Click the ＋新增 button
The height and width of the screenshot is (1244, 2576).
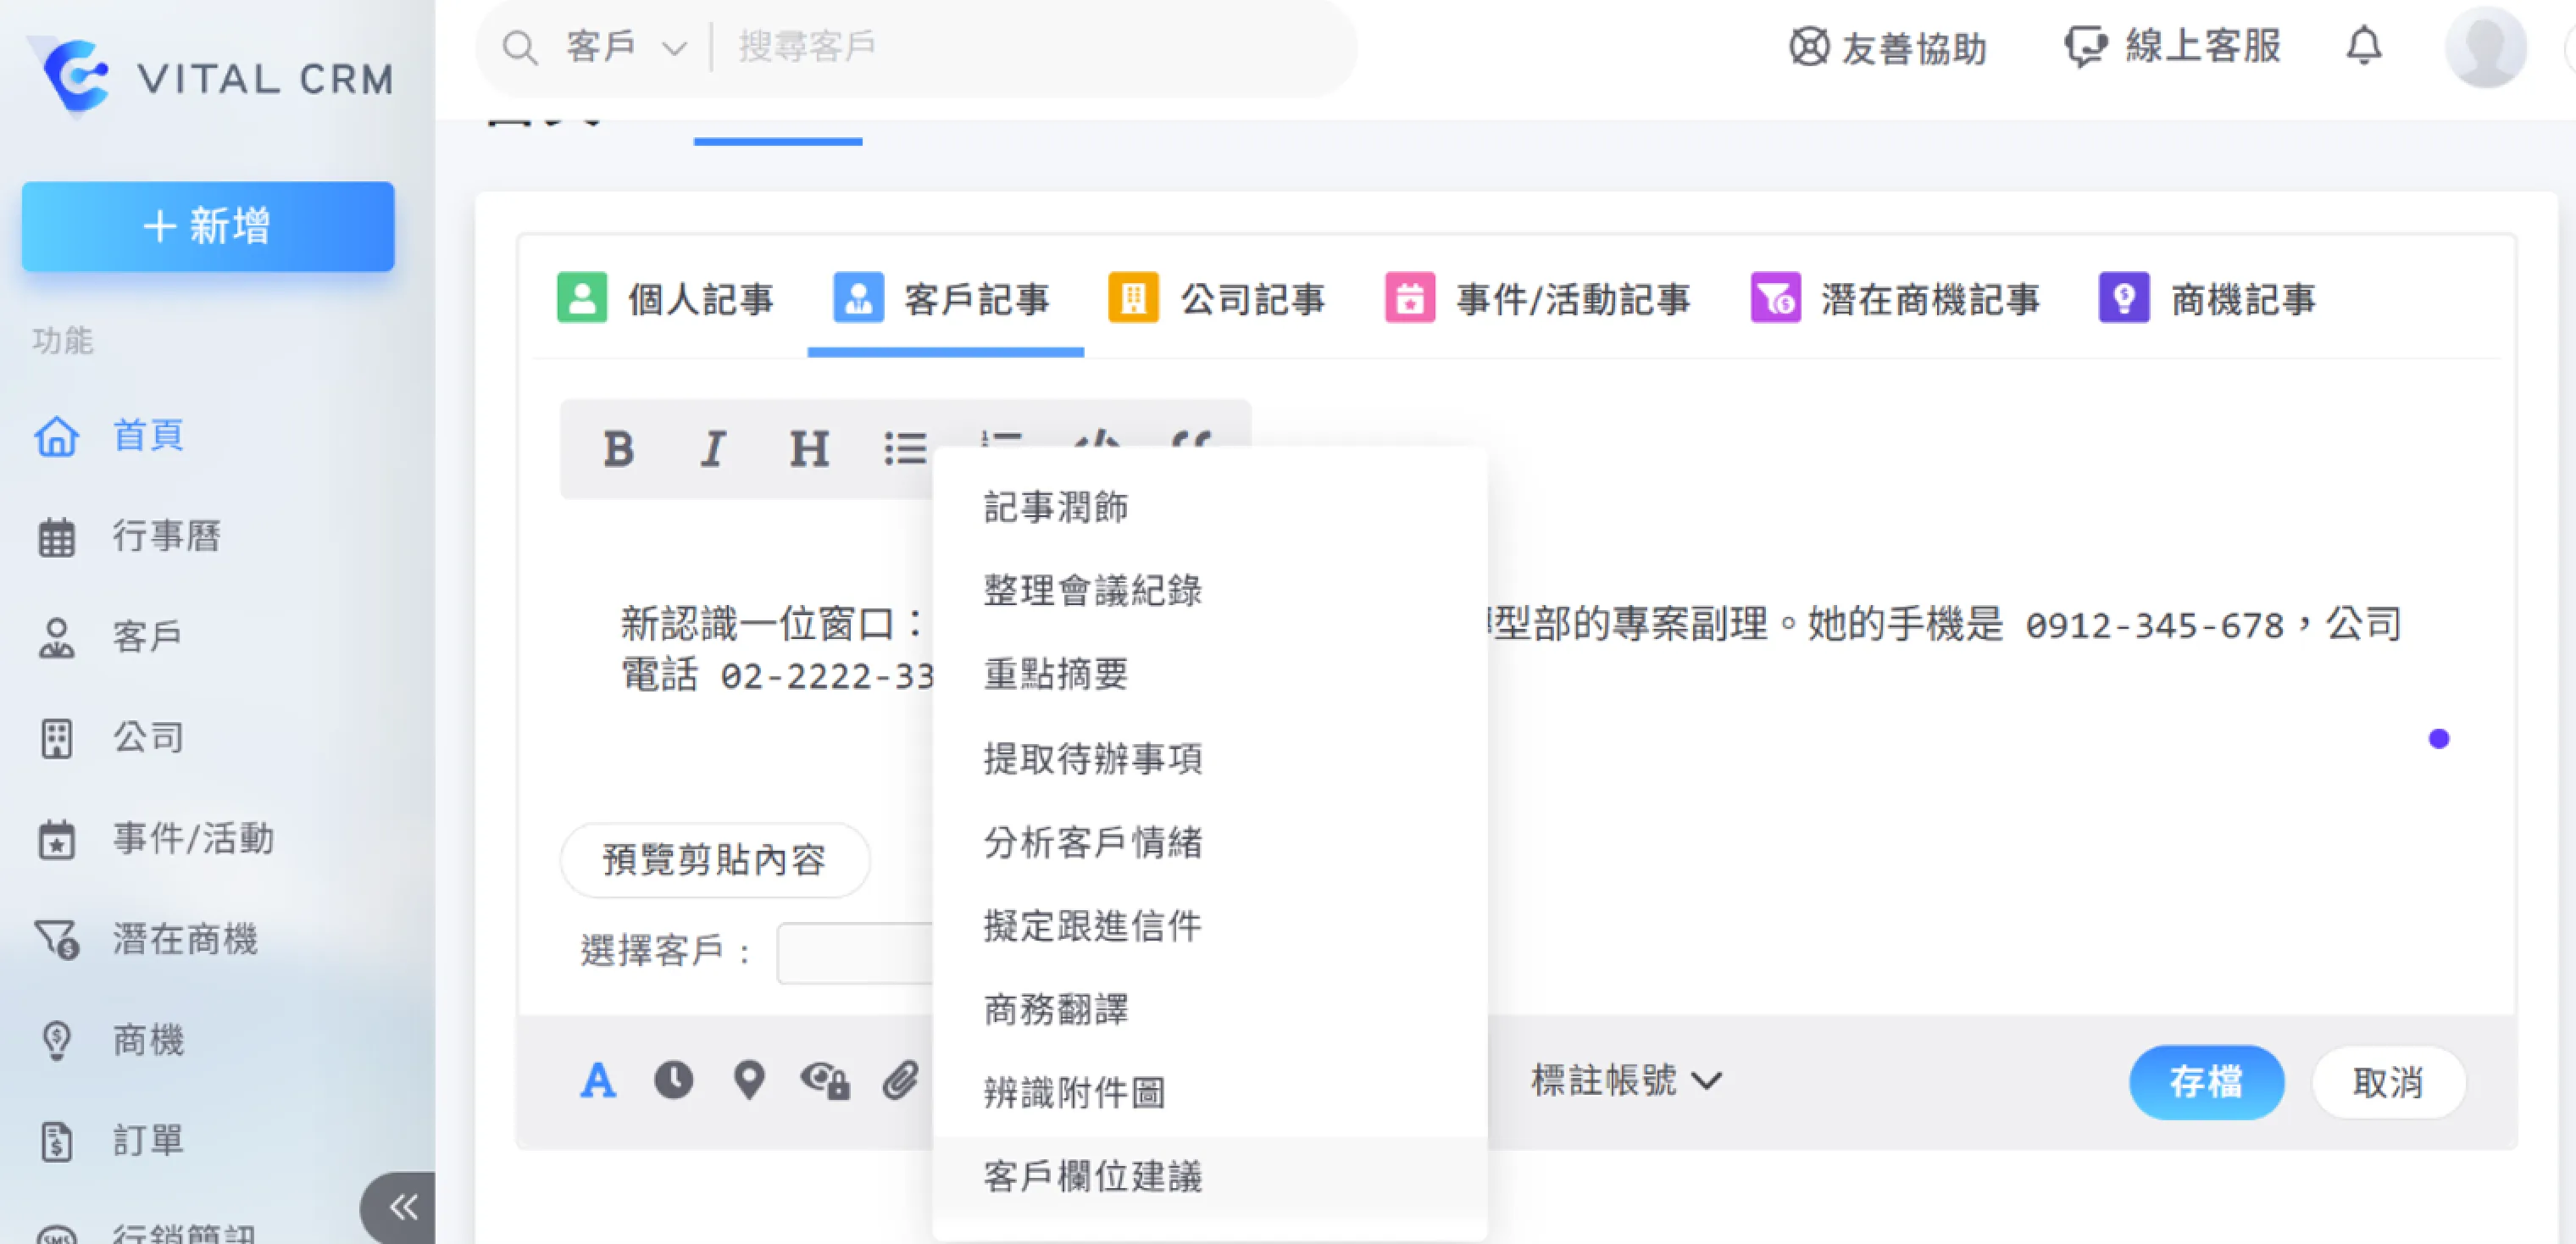[x=208, y=226]
